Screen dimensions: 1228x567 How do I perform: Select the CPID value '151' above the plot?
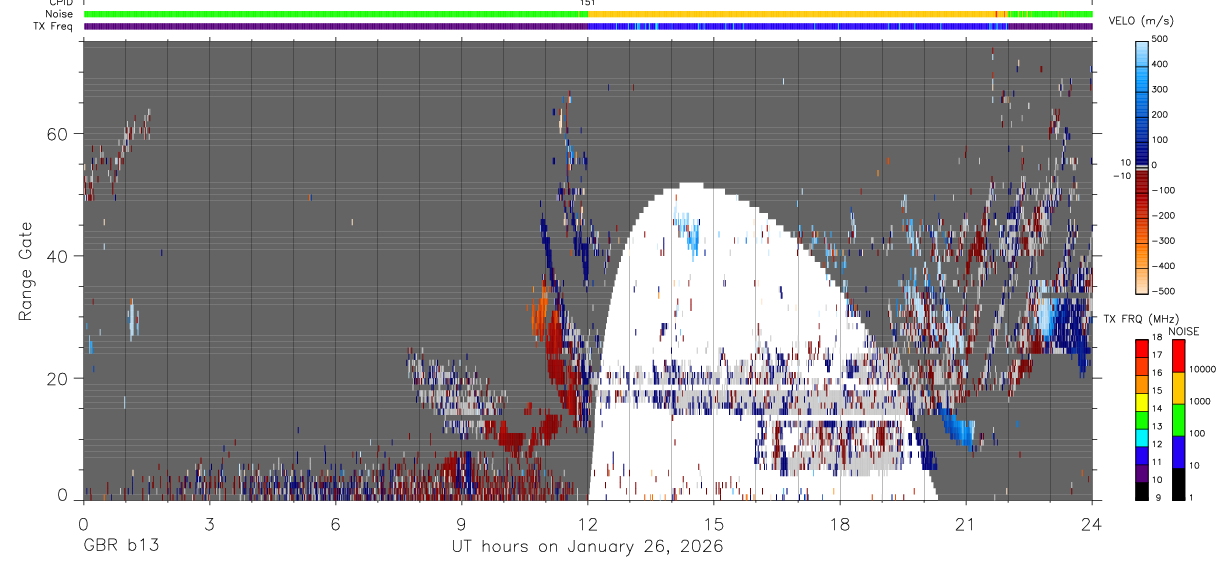pyautogui.click(x=588, y=3)
